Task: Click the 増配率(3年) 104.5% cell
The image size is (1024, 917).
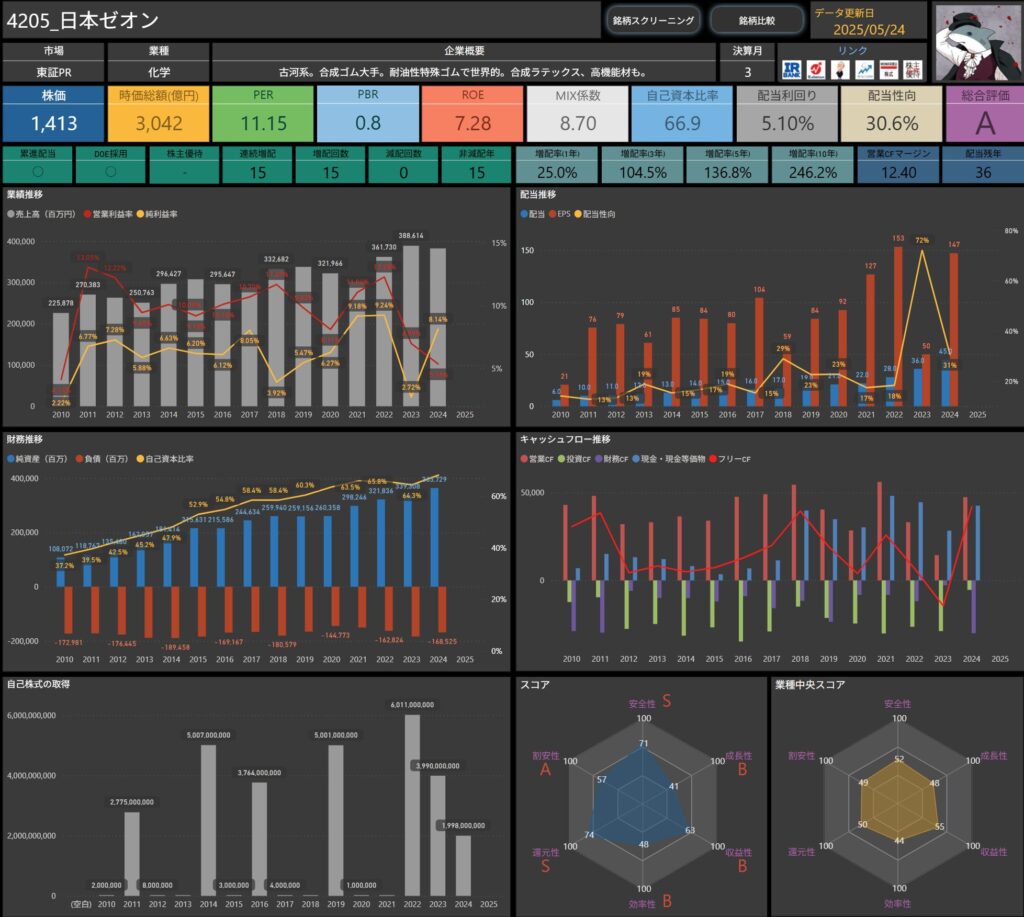Action: [x=643, y=165]
